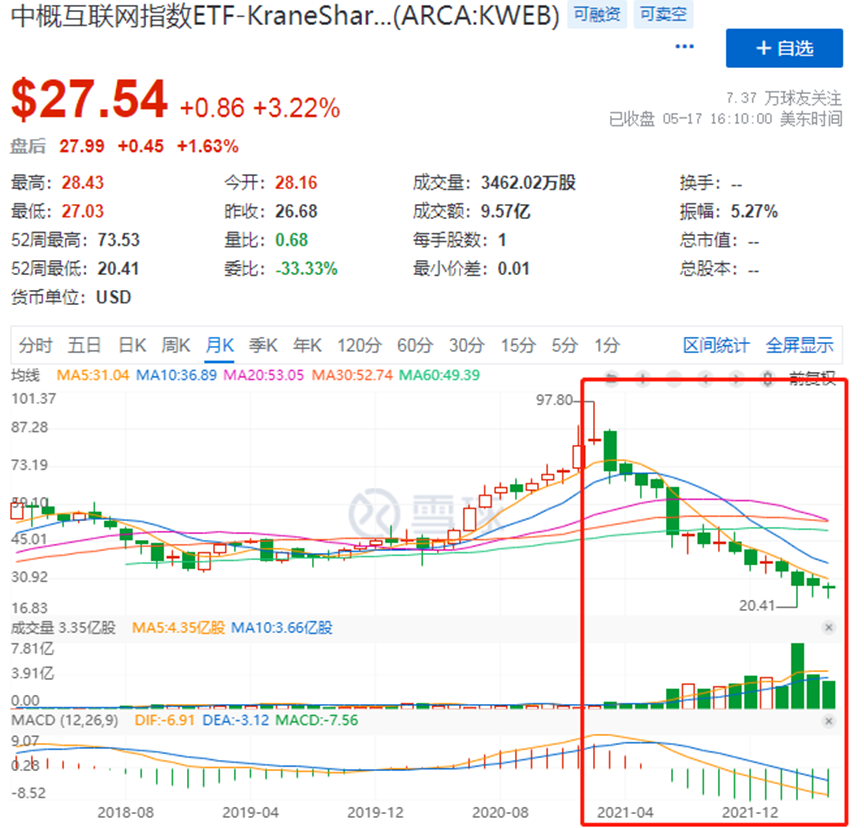The image size is (864, 828).
Task: Open the 前复权 adjustment dropdown
Action: click(x=812, y=378)
